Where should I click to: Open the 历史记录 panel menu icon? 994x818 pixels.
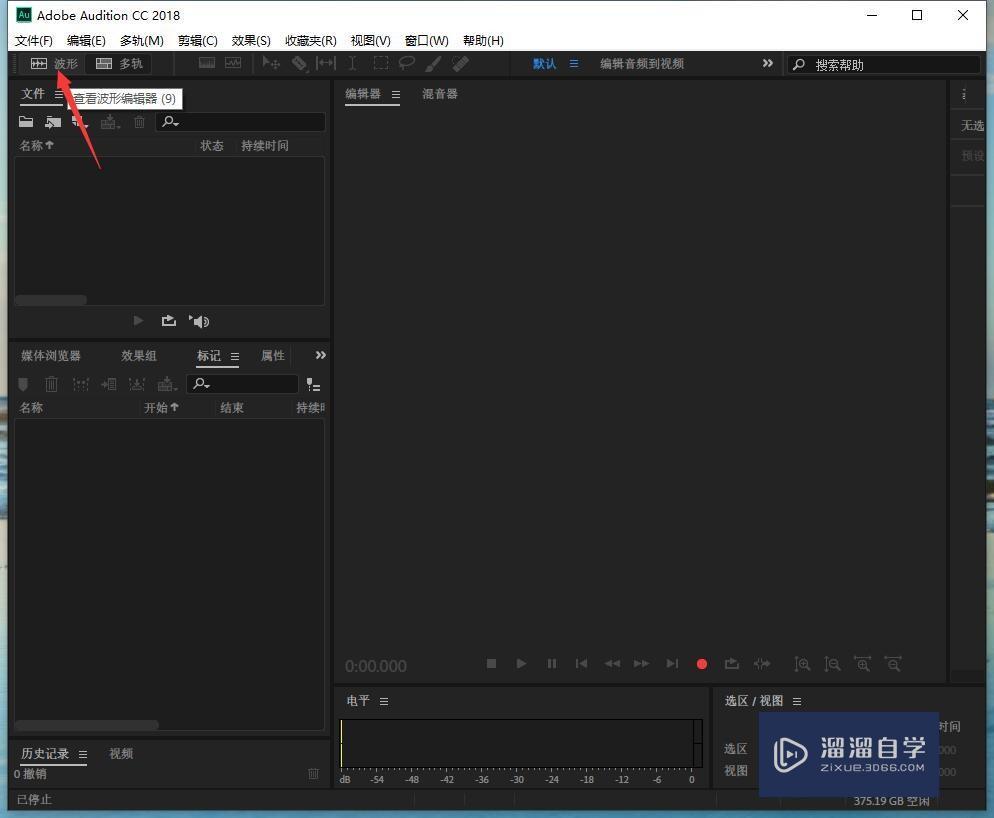pos(82,754)
